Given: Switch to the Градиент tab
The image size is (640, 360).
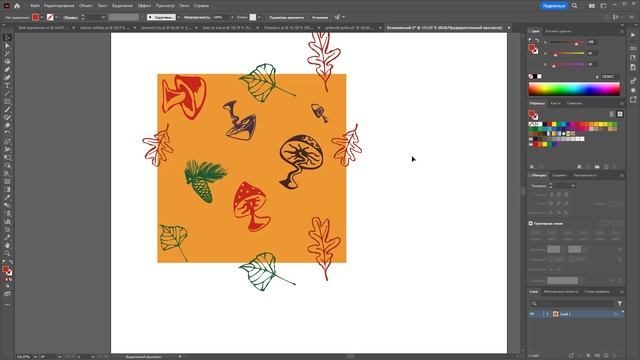Looking at the screenshot, I should click(560, 175).
